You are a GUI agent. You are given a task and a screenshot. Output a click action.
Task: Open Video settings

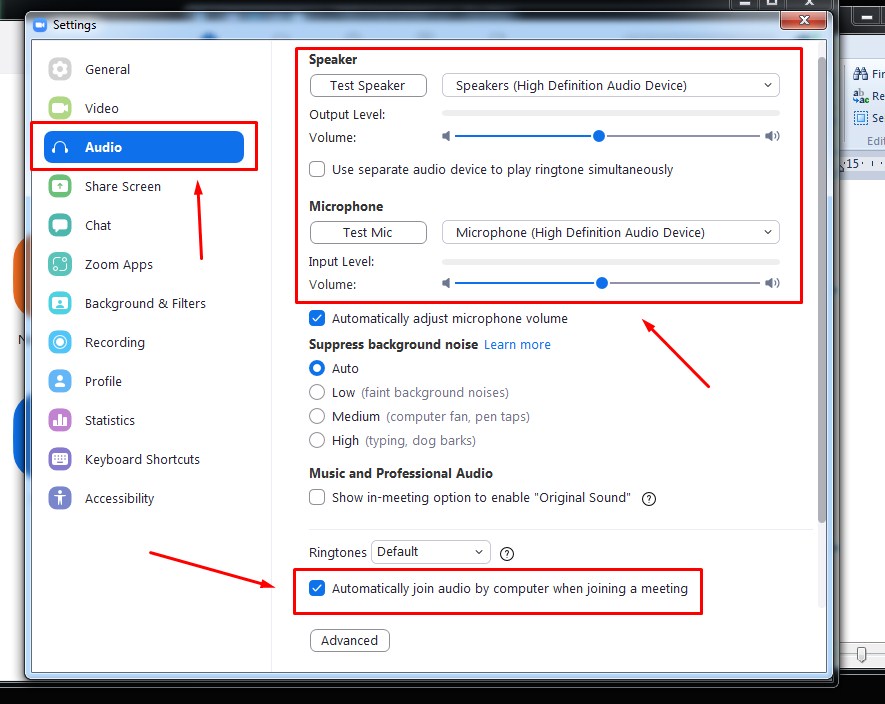pyautogui.click(x=102, y=108)
